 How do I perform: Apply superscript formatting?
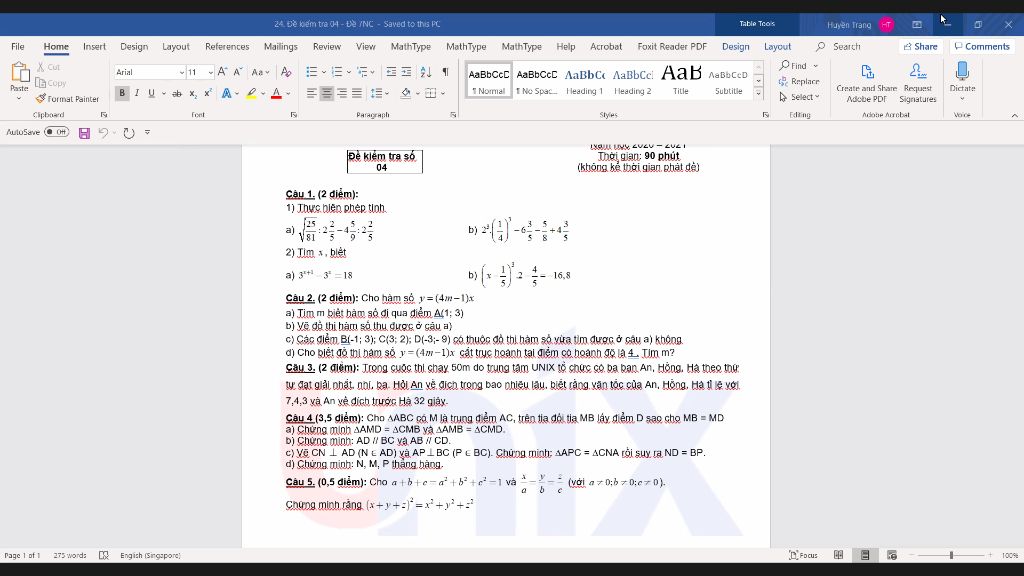[208, 93]
